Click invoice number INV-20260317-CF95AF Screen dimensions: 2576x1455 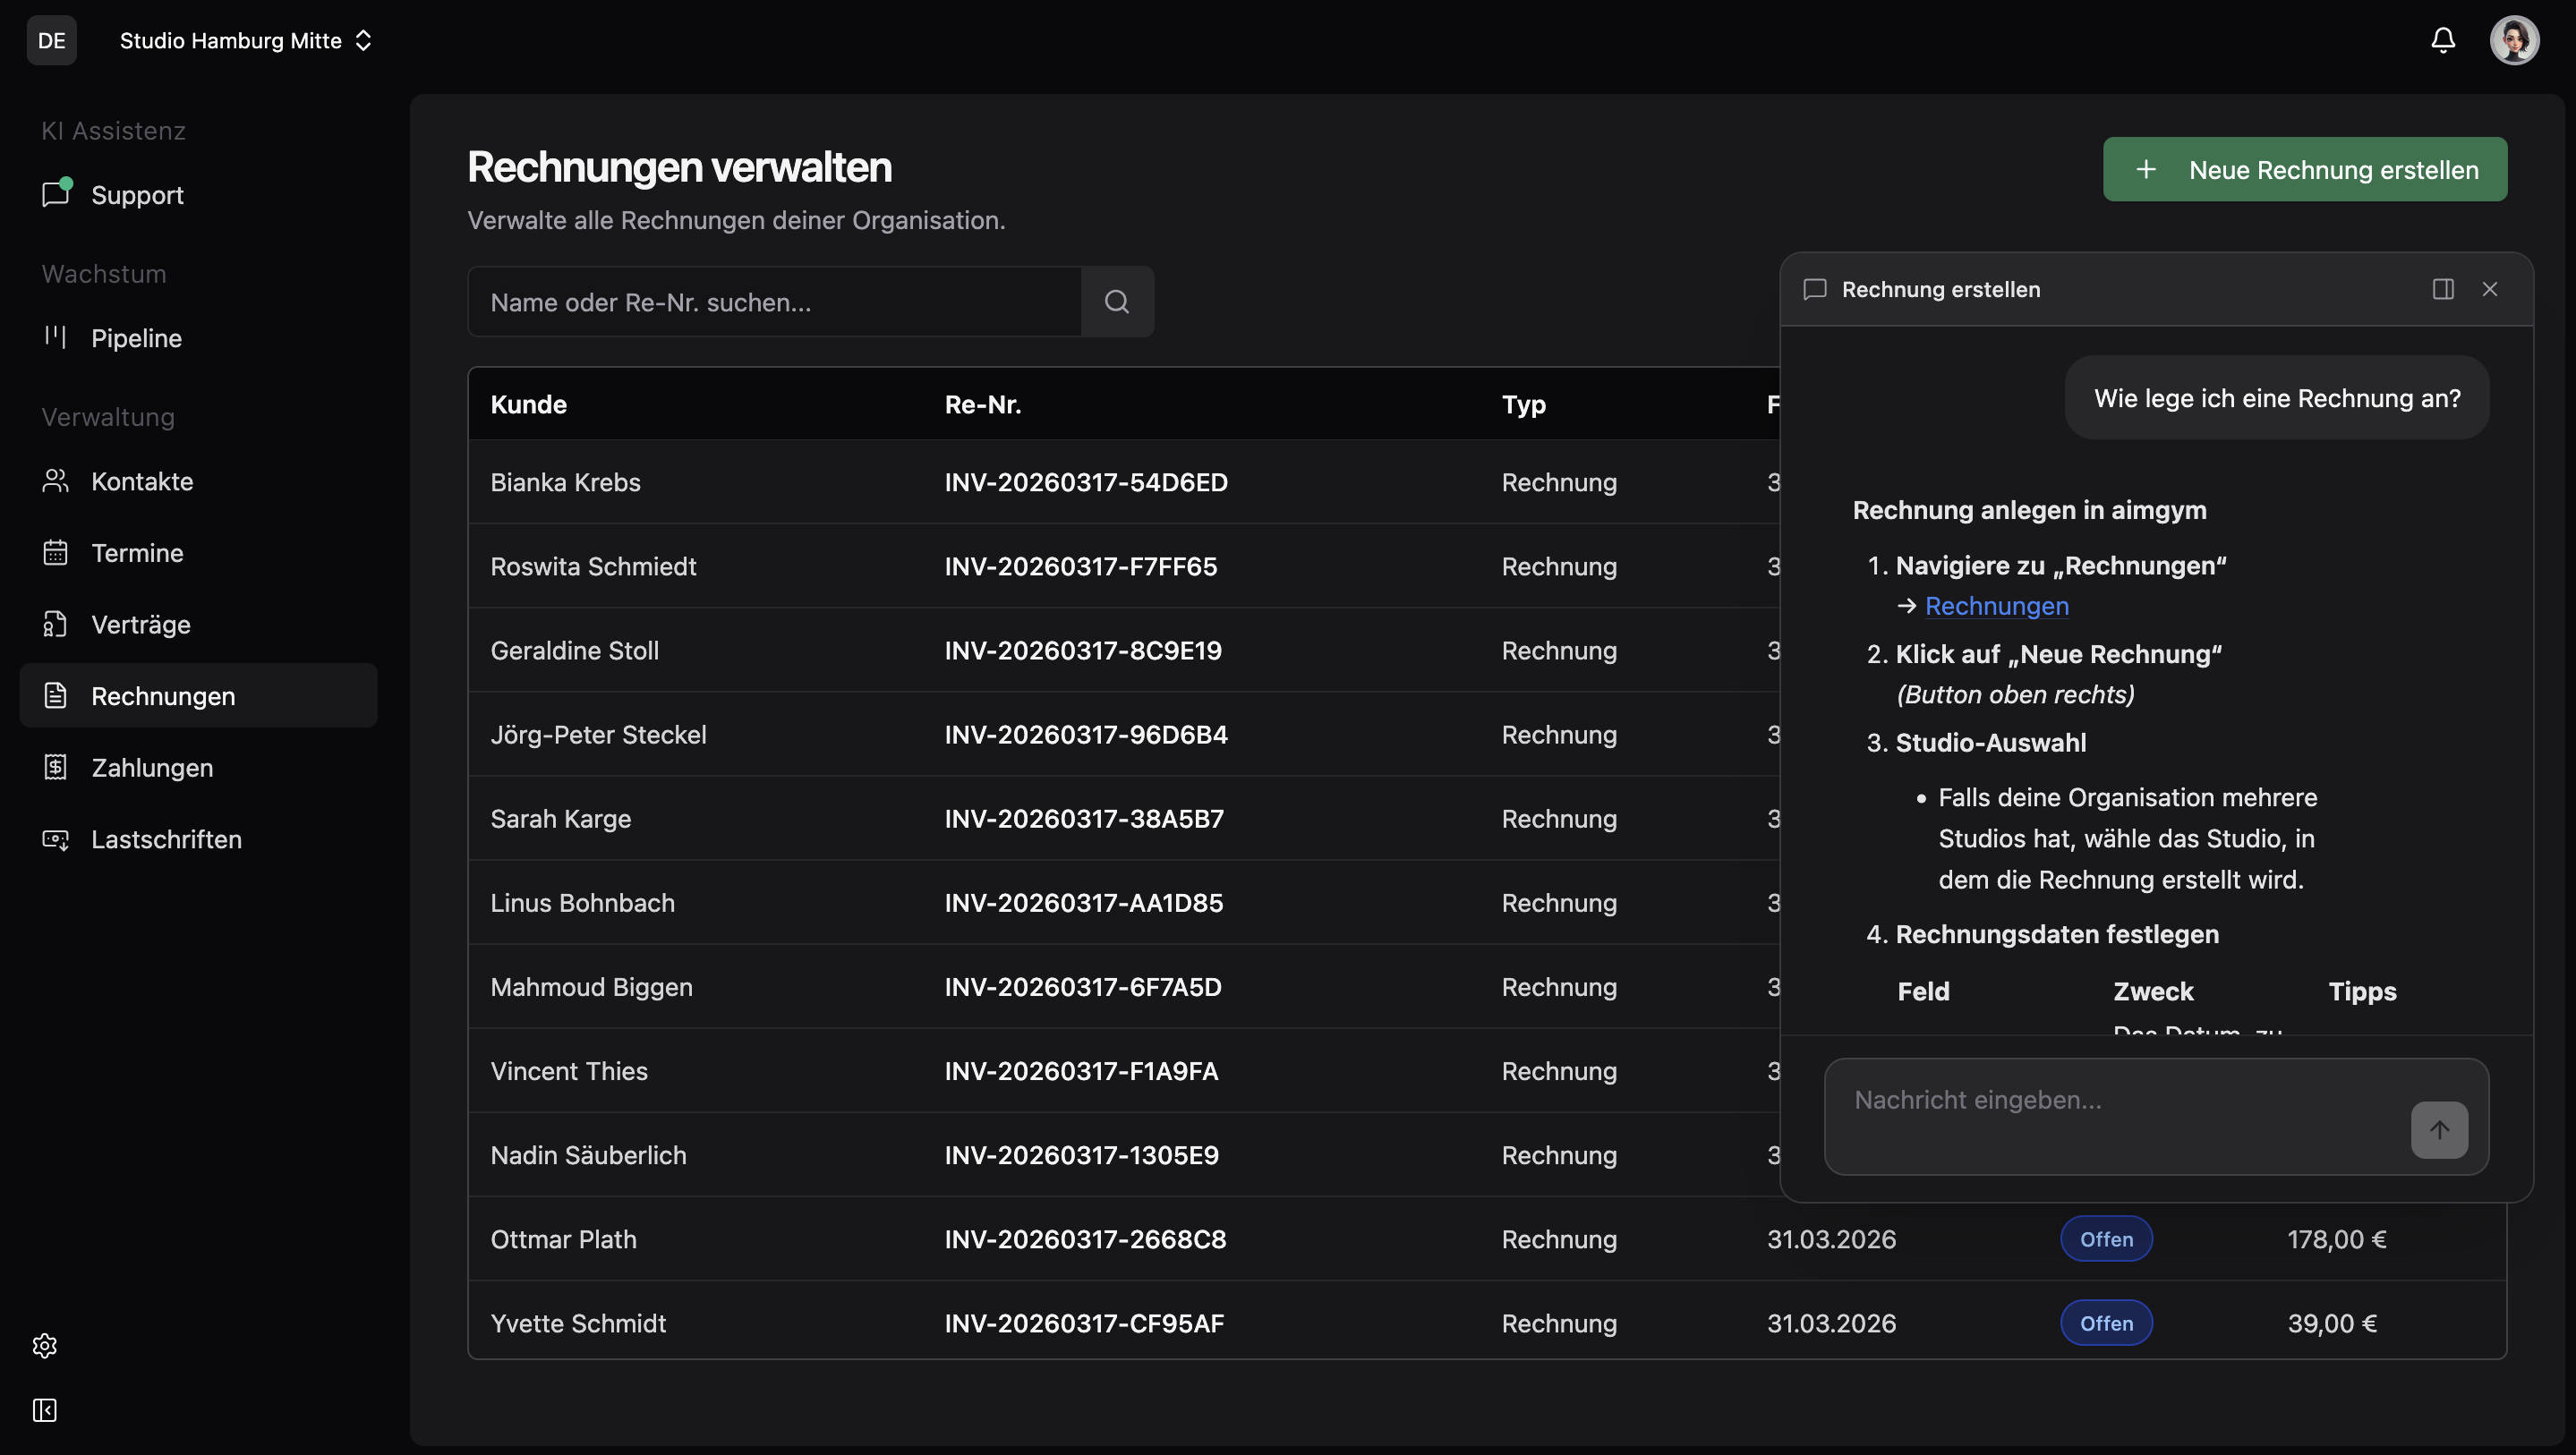[1084, 1323]
